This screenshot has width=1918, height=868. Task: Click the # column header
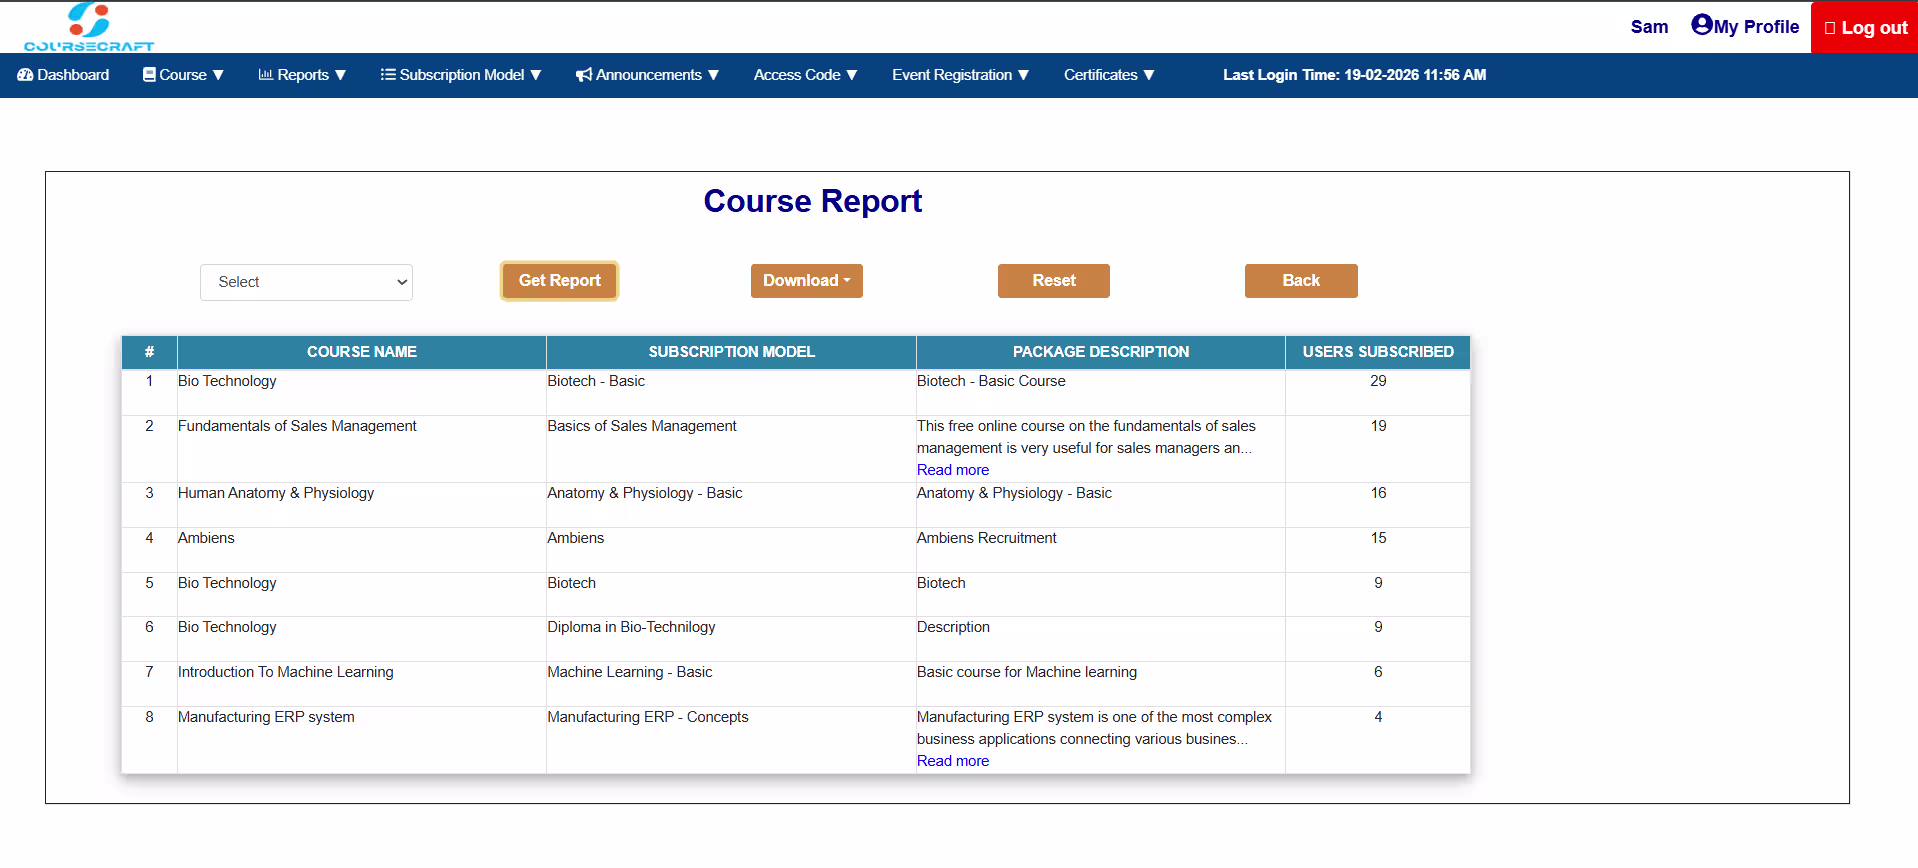point(149,352)
